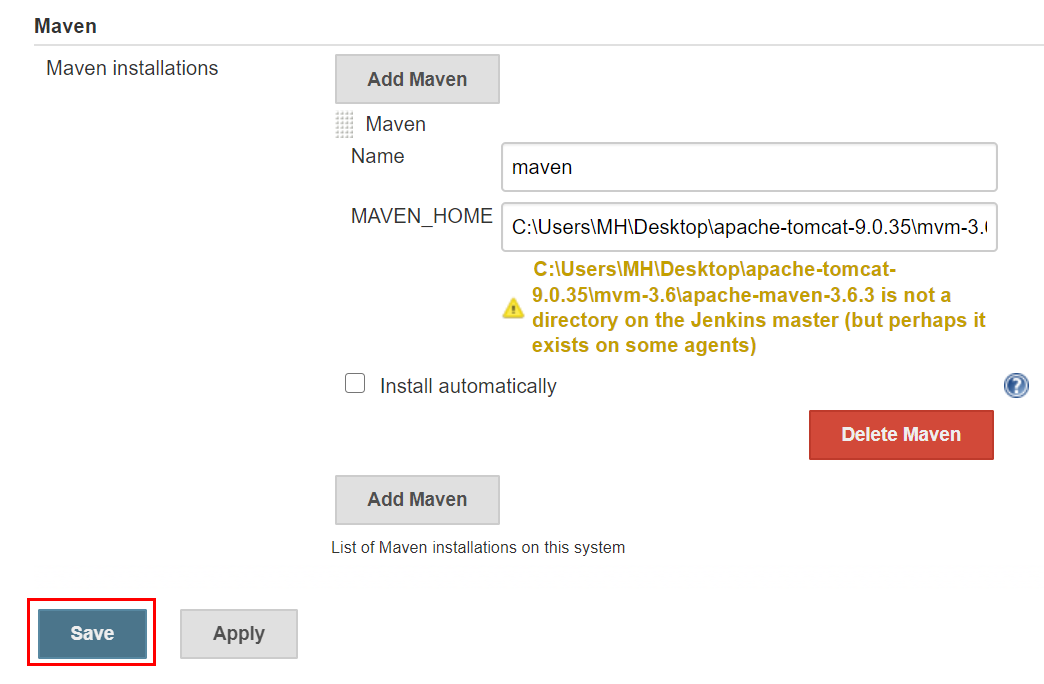Click the bottom Add Maven button
Image resolution: width=1044 pixels, height=684 pixels.
click(417, 500)
